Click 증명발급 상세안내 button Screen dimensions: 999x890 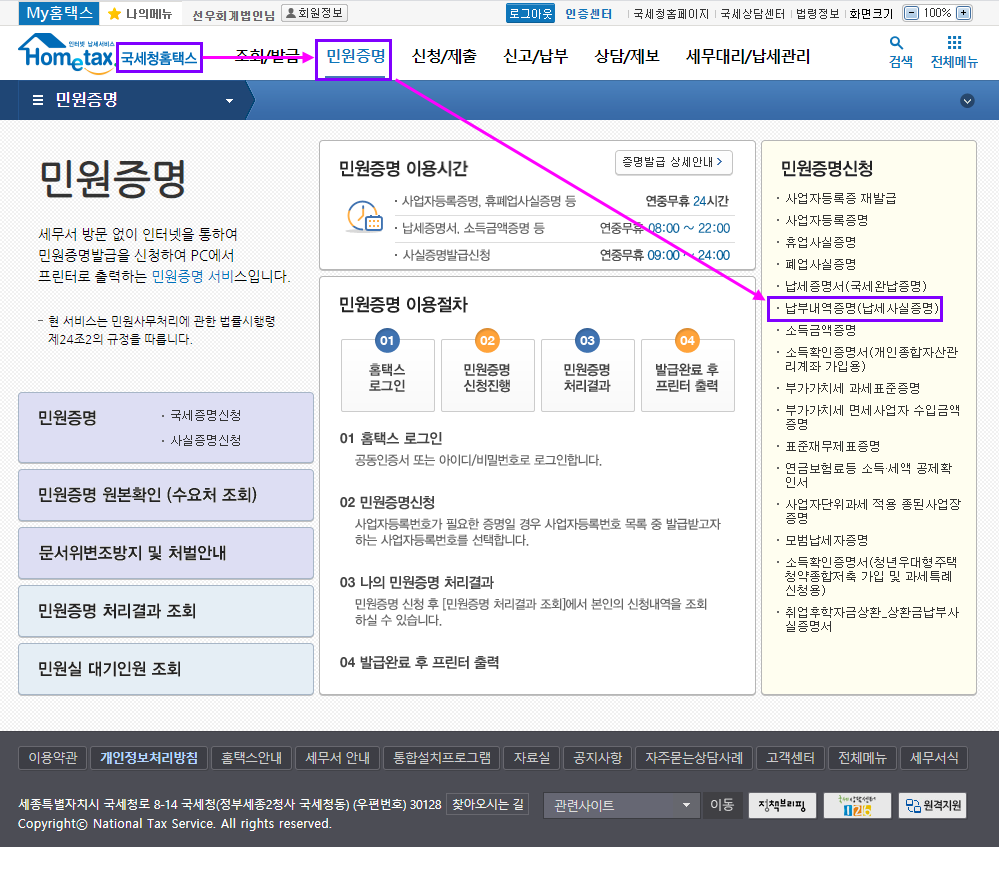tap(674, 161)
